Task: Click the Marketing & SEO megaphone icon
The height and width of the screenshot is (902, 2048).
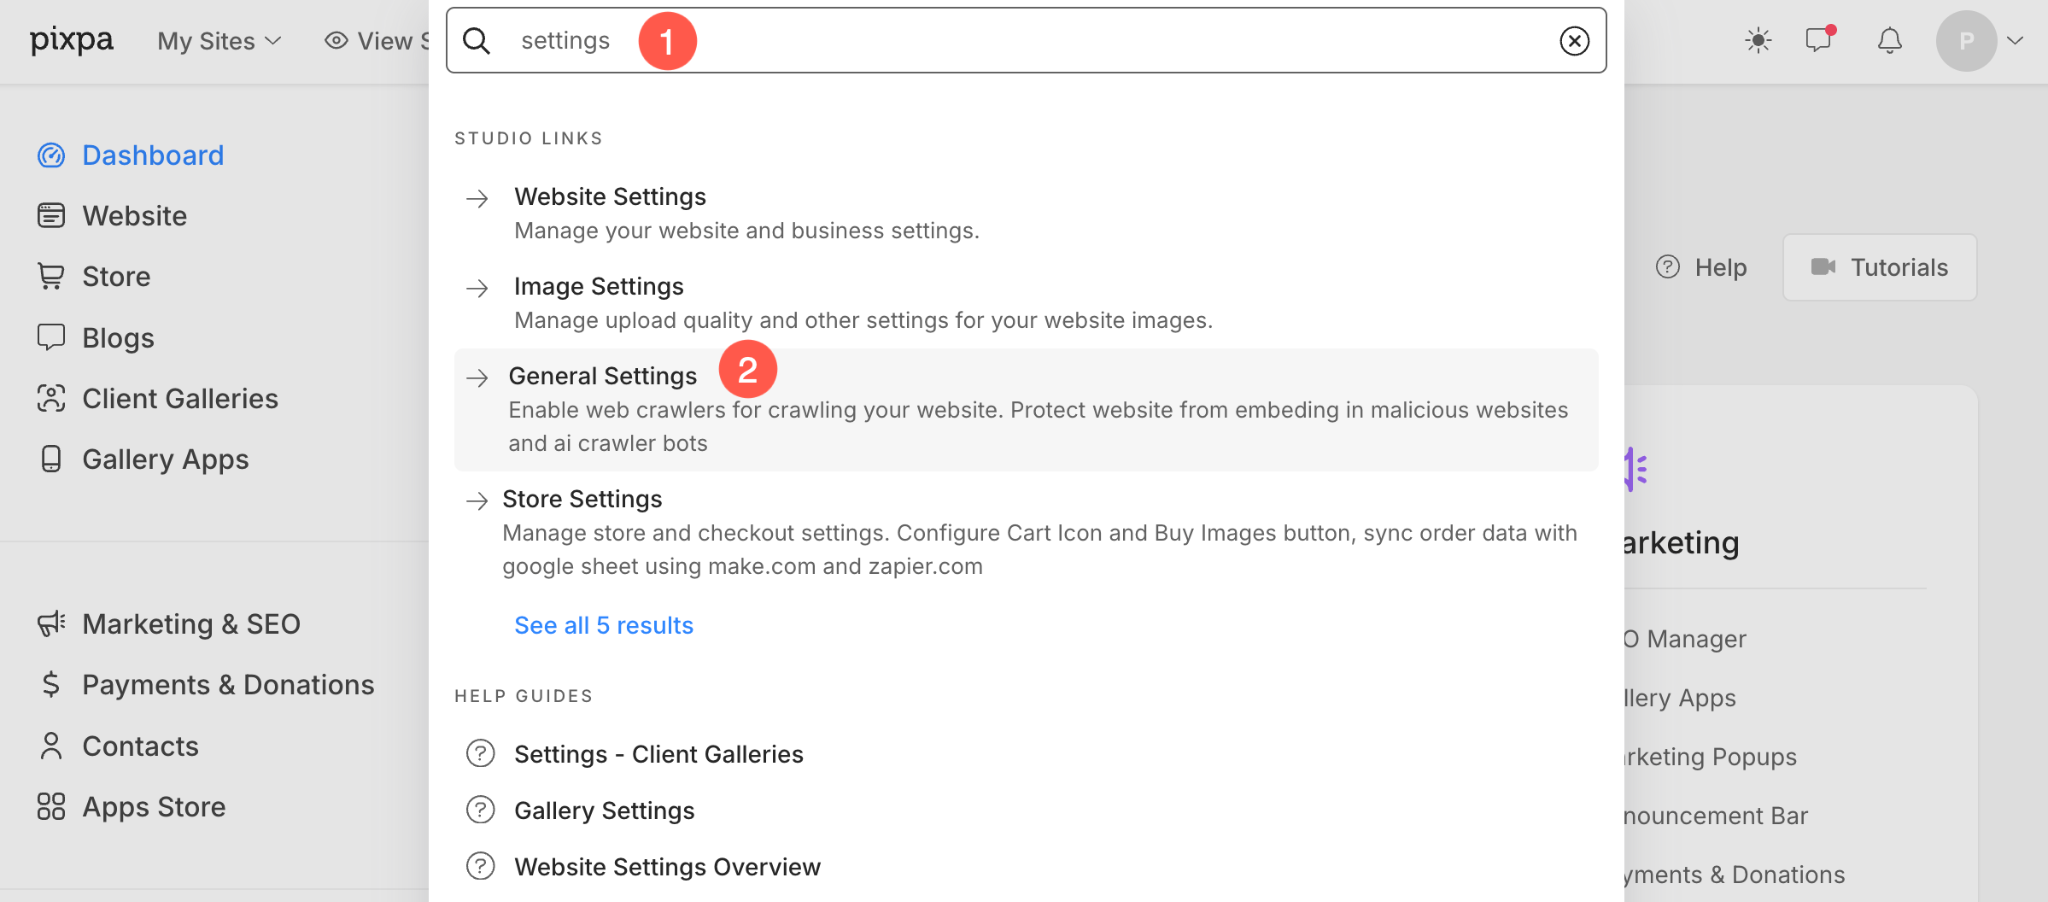Action: point(51,623)
